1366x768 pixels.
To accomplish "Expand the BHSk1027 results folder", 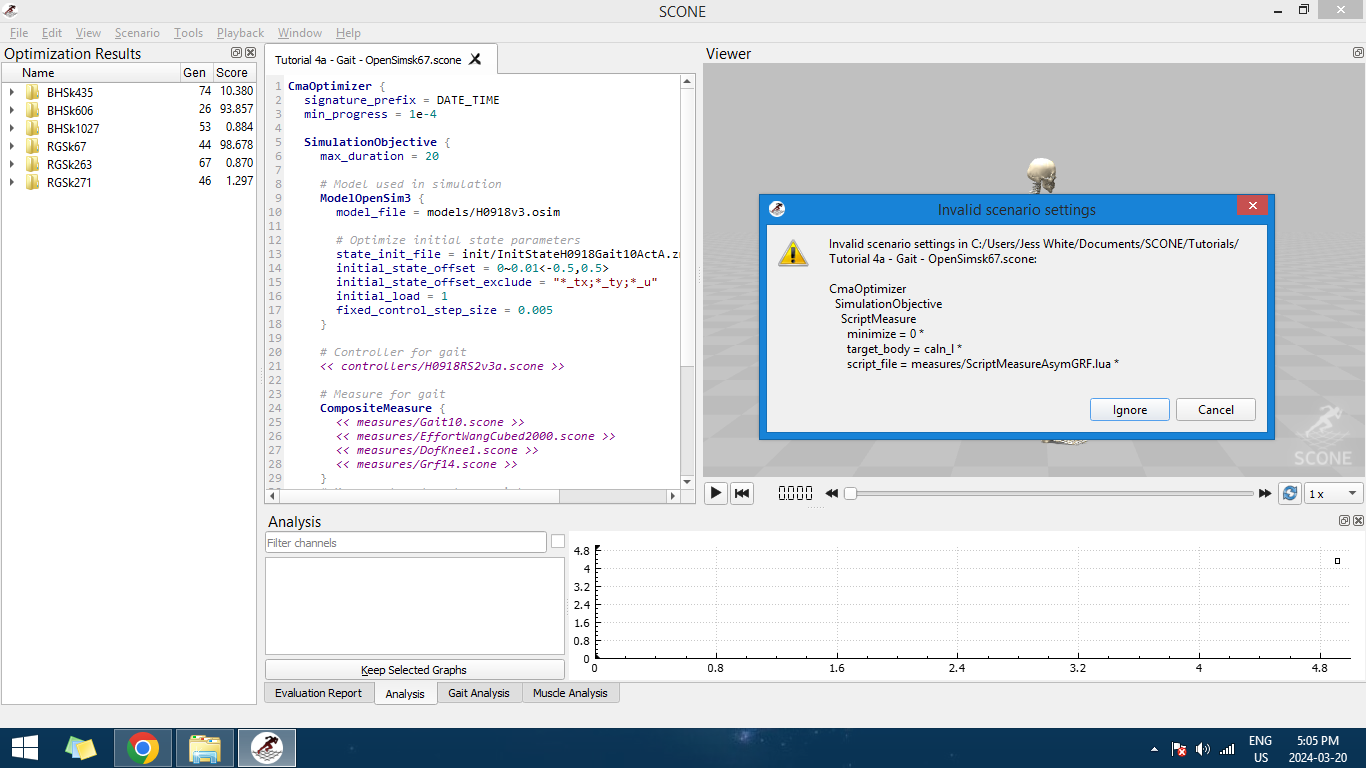I will (12, 128).
